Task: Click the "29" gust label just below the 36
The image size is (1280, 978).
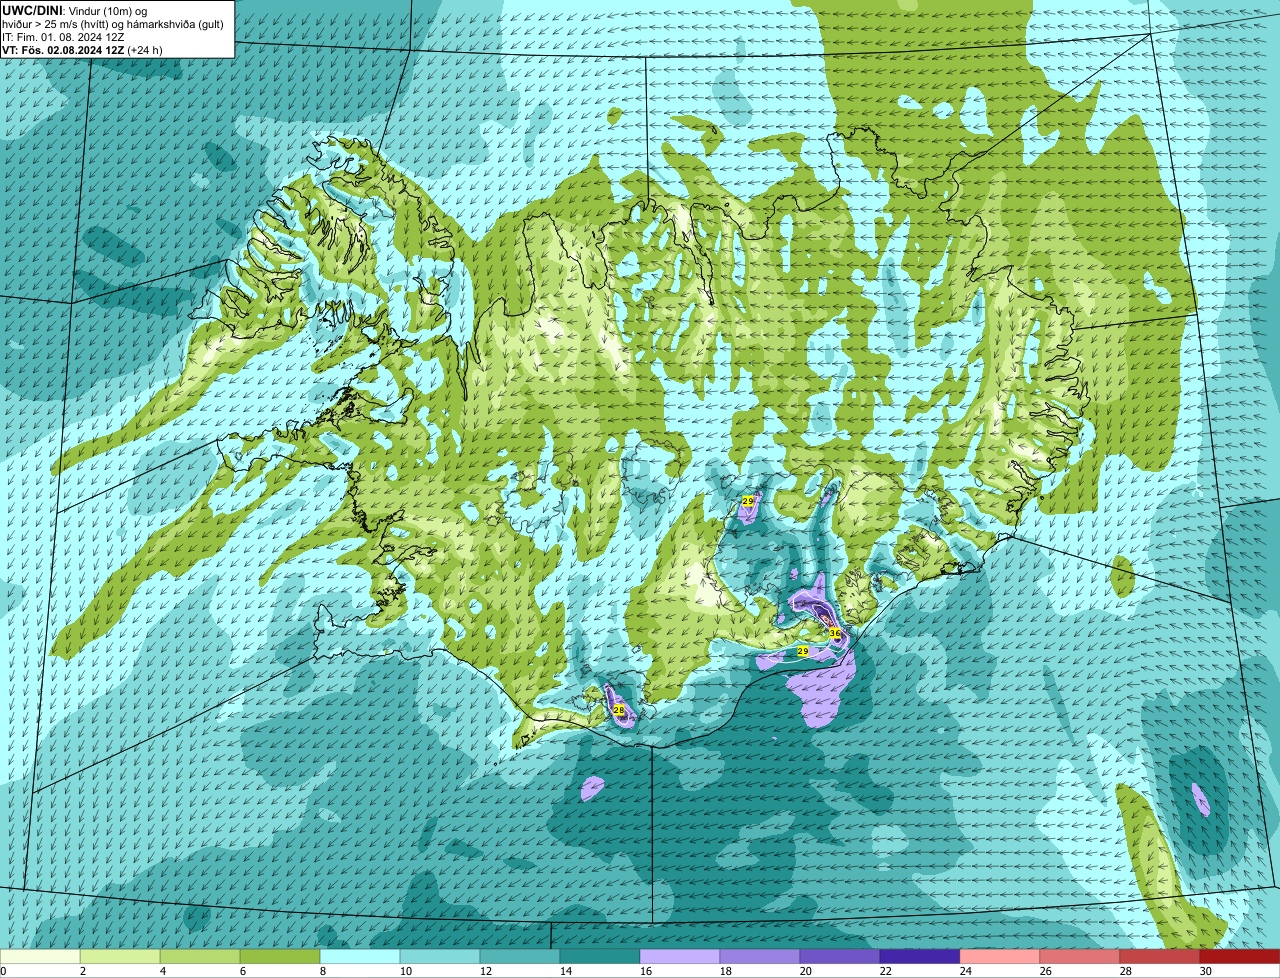Action: (802, 651)
